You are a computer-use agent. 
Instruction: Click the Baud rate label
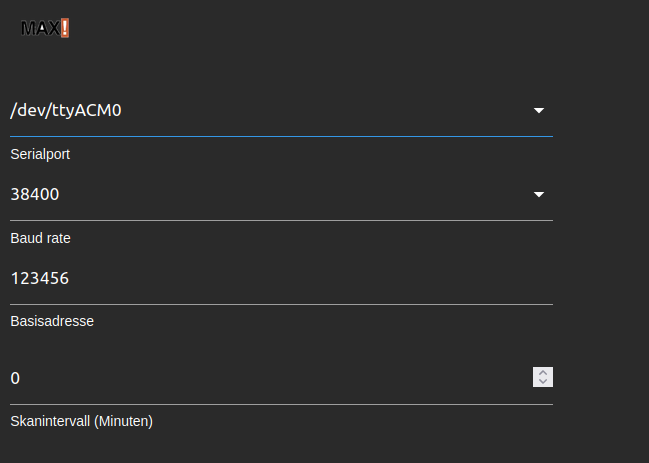pyautogui.click(x=41, y=238)
